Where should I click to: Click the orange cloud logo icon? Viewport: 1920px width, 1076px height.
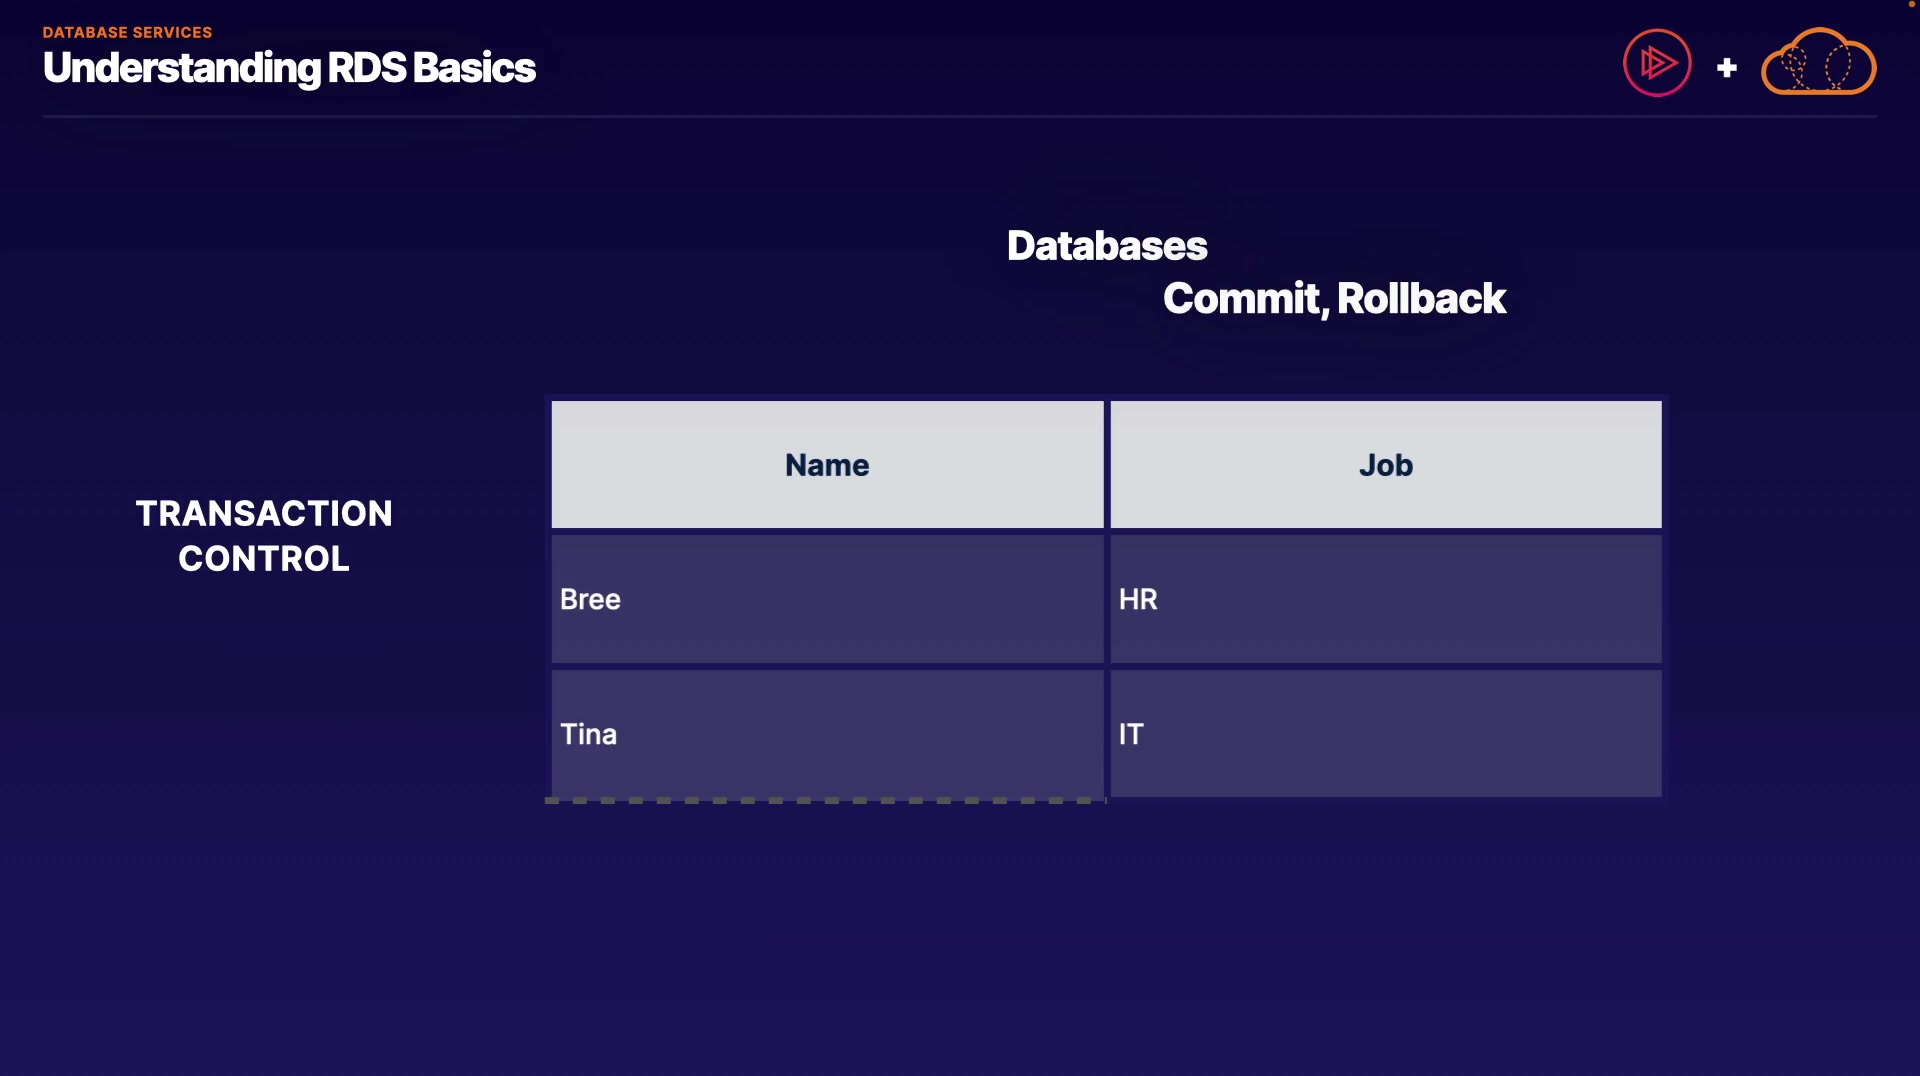pos(1818,63)
